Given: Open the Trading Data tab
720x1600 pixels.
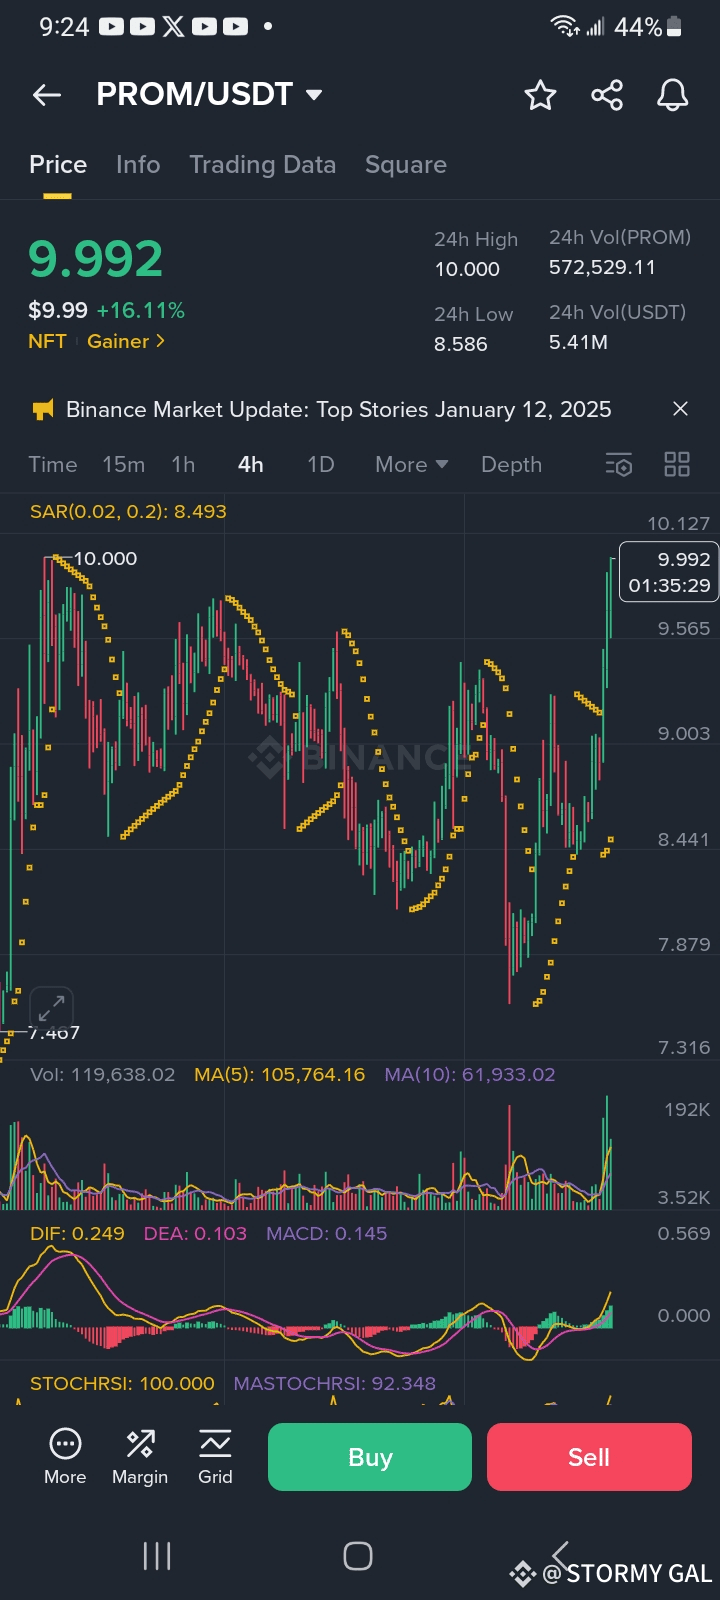Looking at the screenshot, I should click(x=263, y=164).
